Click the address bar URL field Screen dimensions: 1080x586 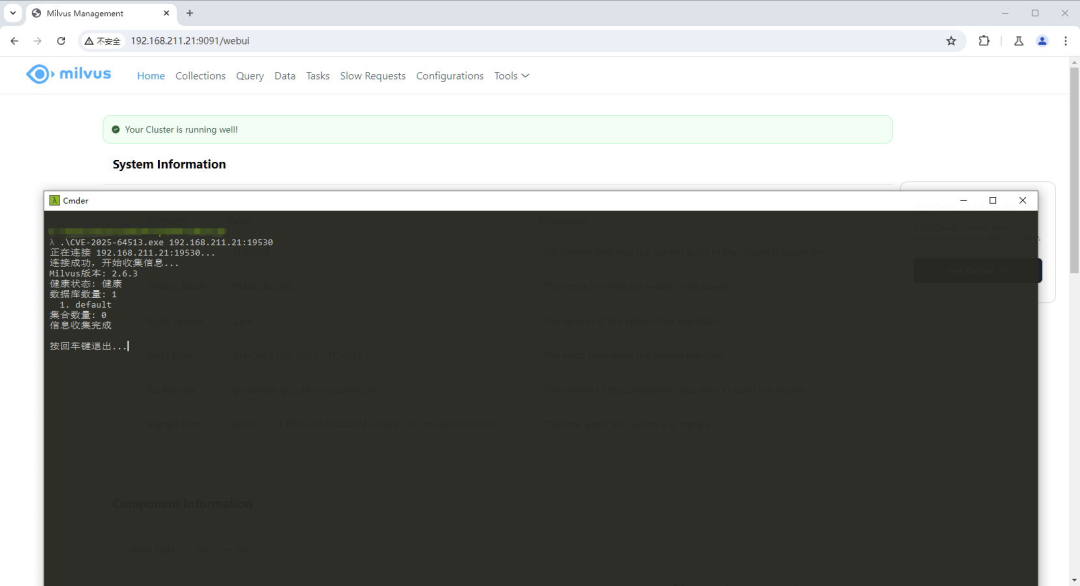pos(500,41)
